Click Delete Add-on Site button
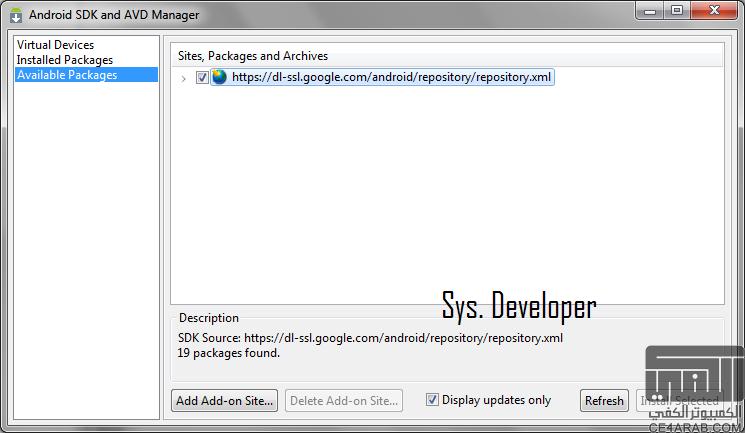 coord(344,401)
